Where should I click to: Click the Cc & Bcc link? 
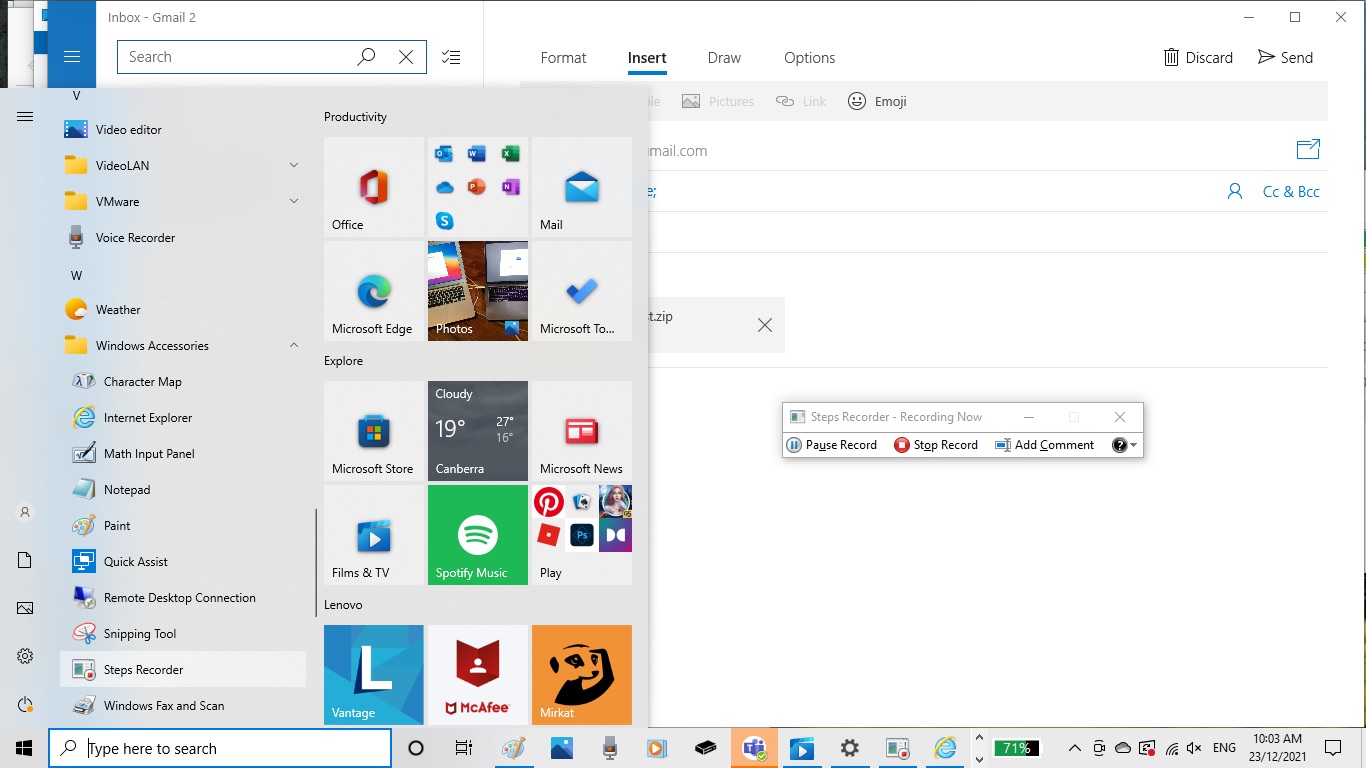tap(1291, 192)
